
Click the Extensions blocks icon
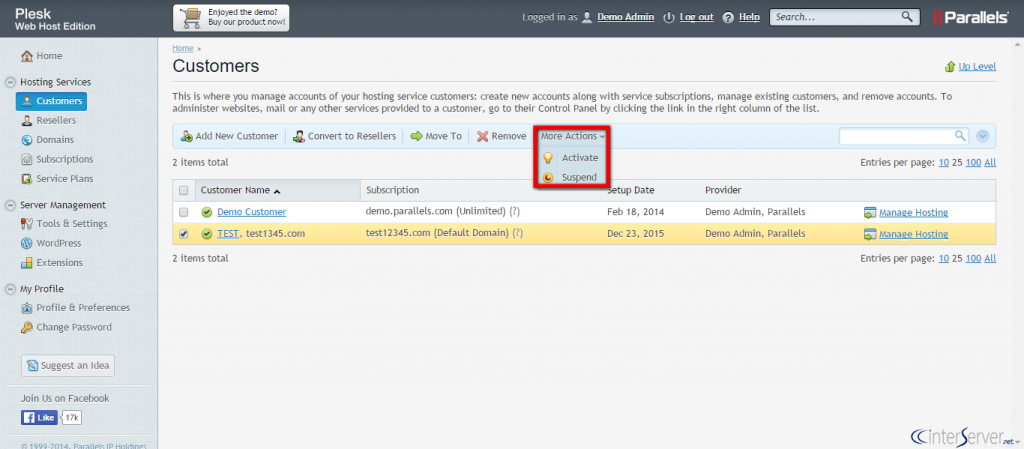pyautogui.click(x=27, y=263)
